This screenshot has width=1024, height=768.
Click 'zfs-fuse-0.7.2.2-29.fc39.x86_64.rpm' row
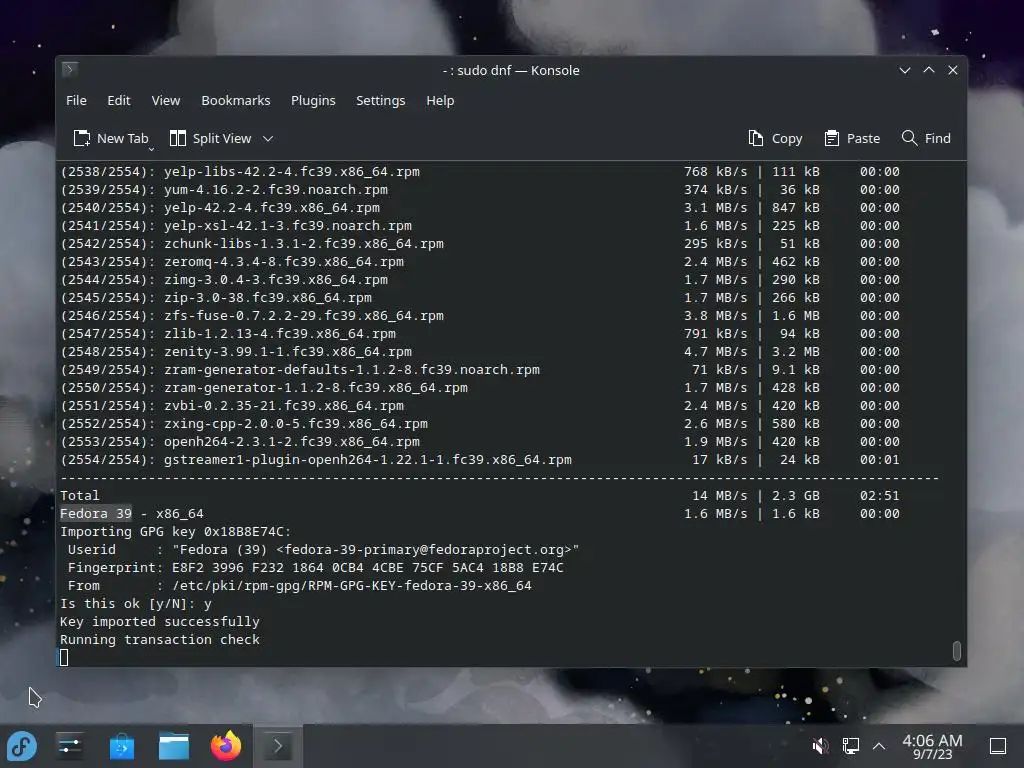pos(480,315)
